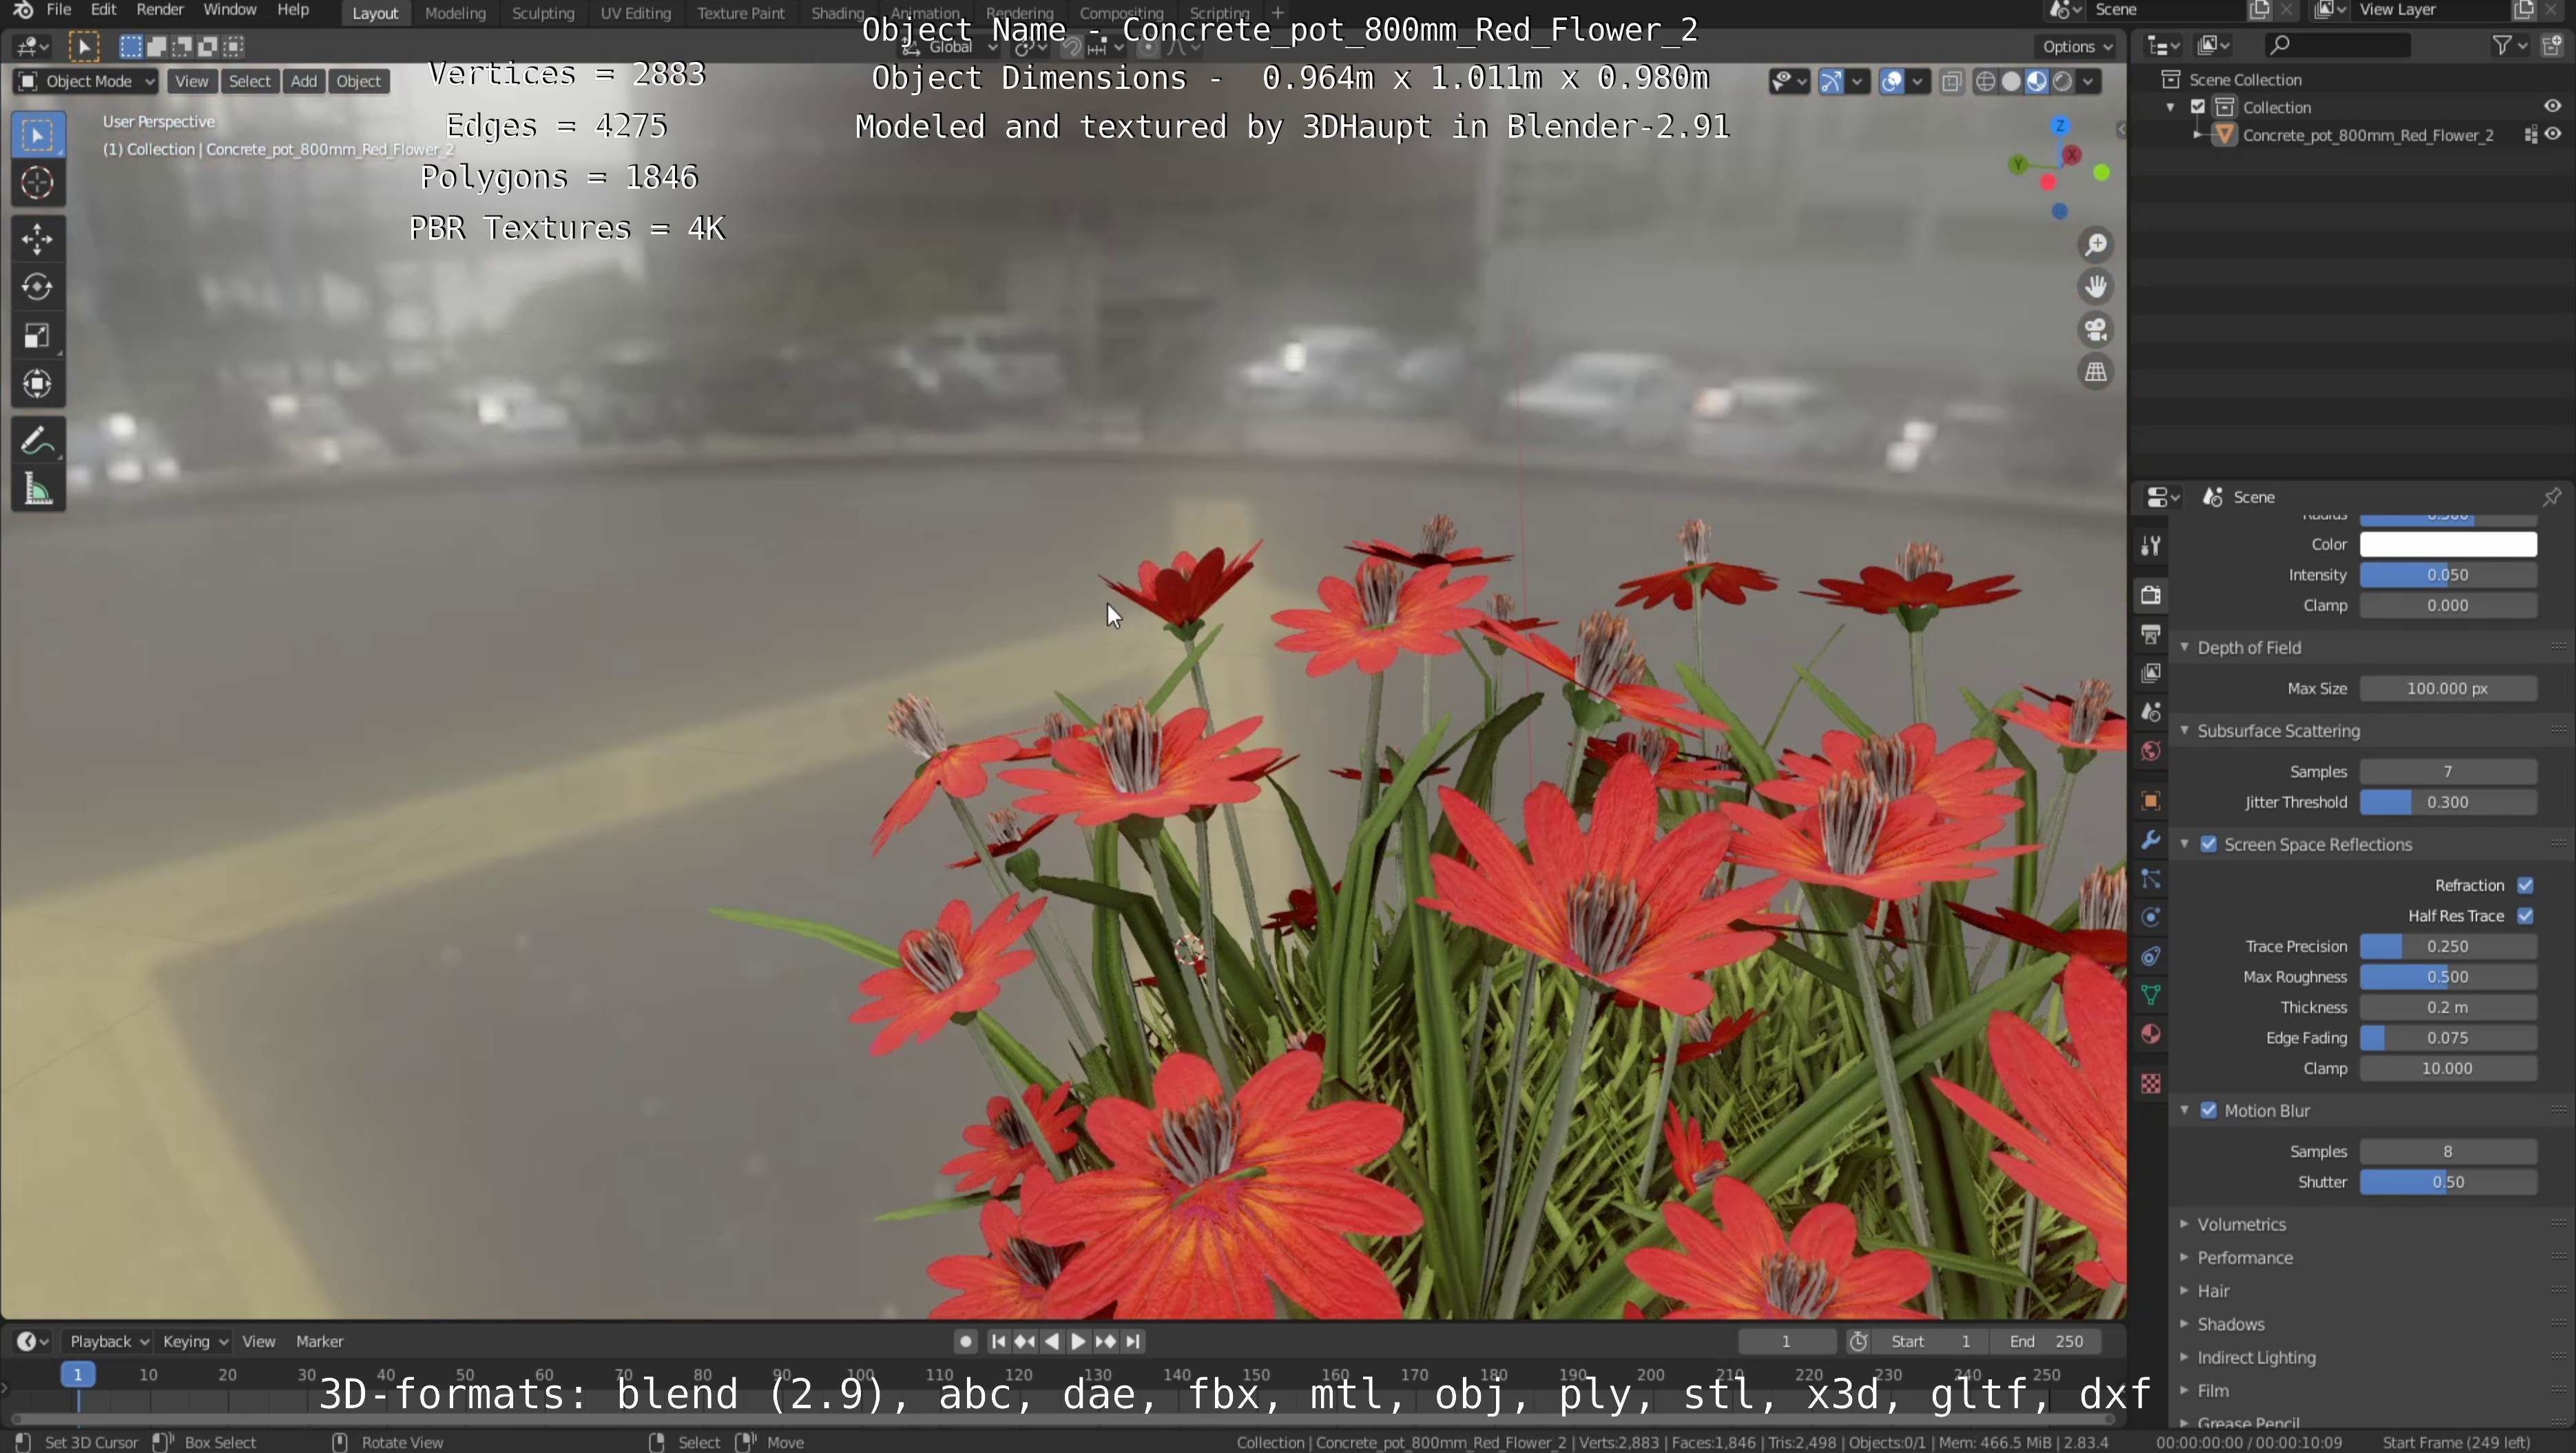Hide Concrete_pot_800mm_Red_Flower_2 object with eye icon
The width and height of the screenshot is (2576, 1453).
click(2553, 134)
